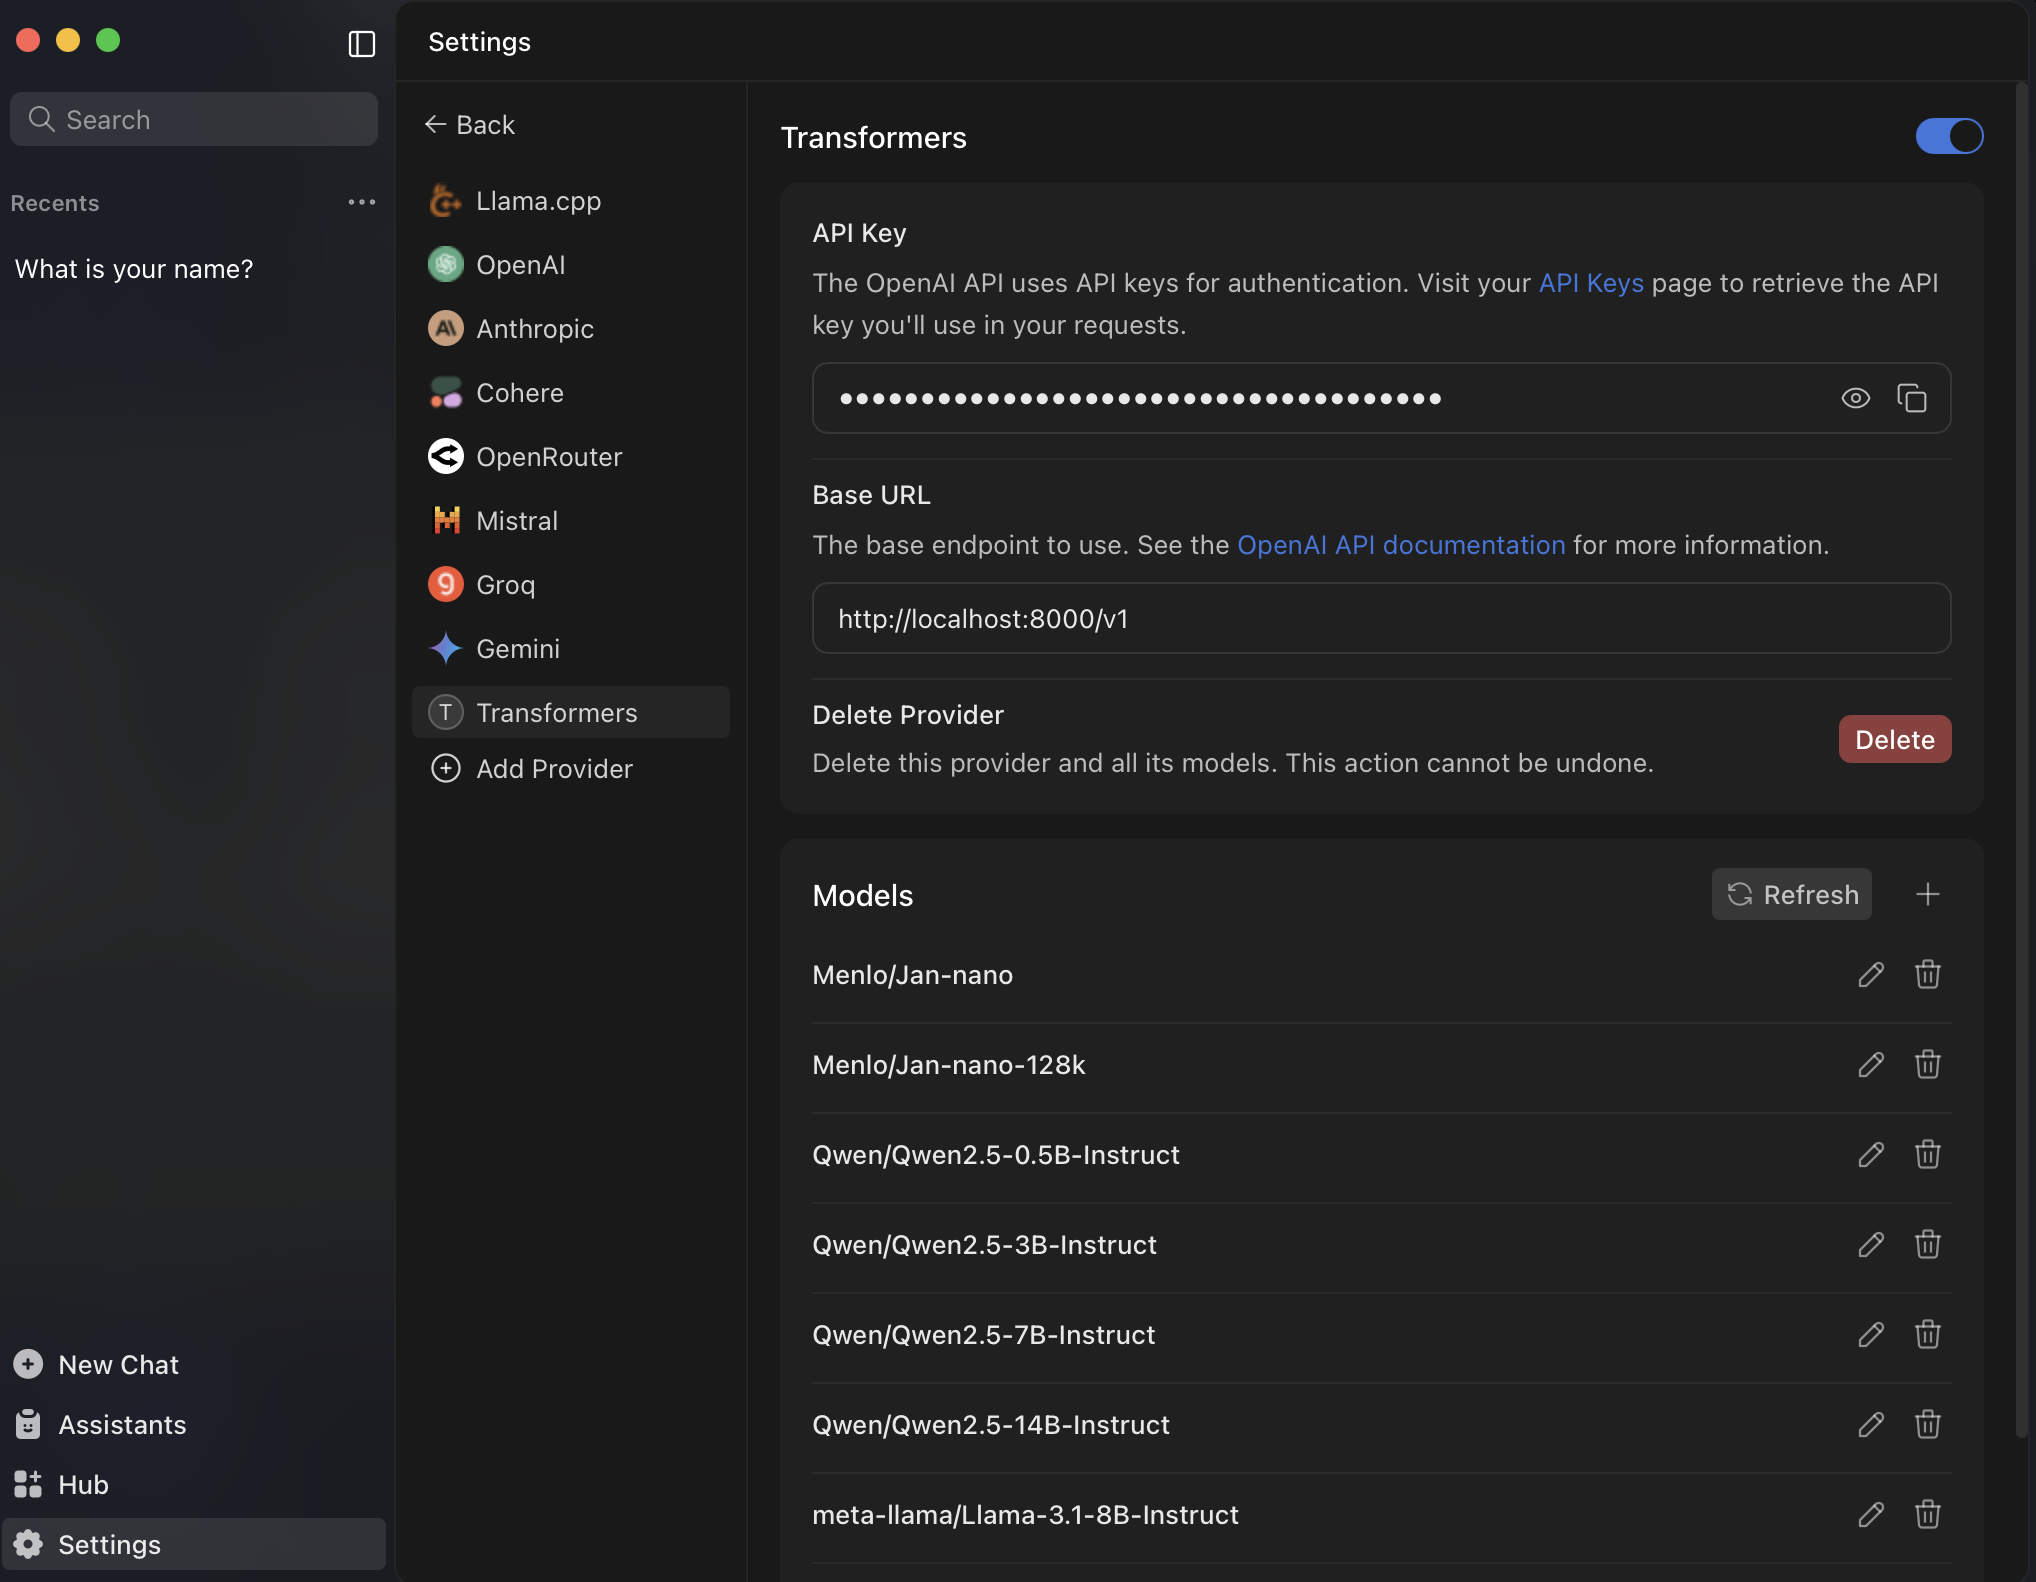Edit the Qwen2.5-14B-Instruct model settings
Image resolution: width=2036 pixels, height=1582 pixels.
tap(1871, 1424)
